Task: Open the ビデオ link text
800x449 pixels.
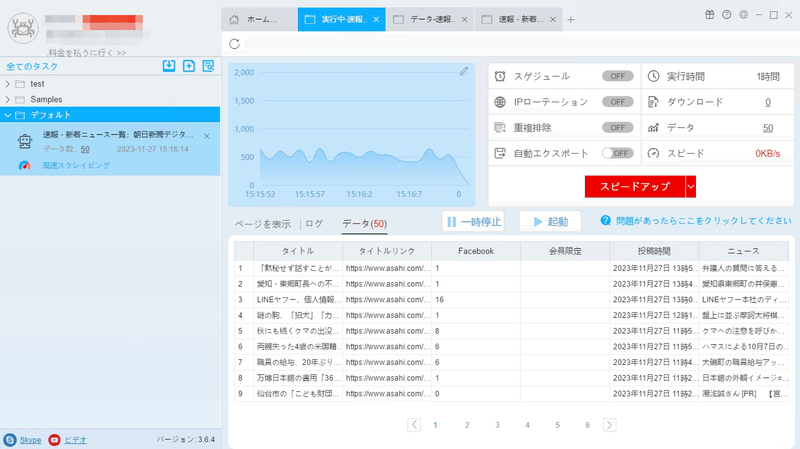Action: pyautogui.click(x=76, y=440)
